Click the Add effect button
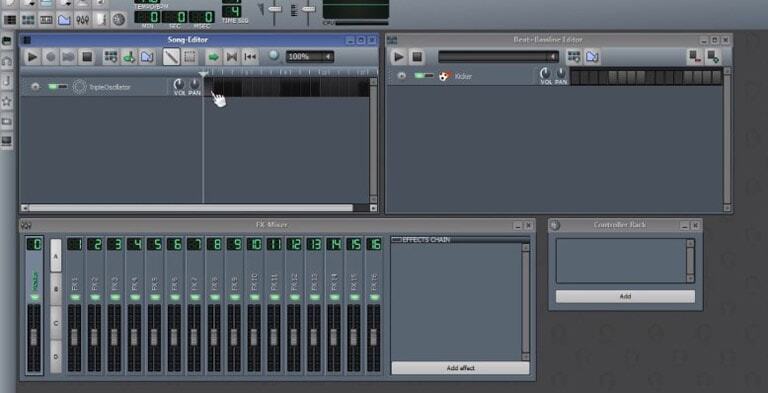 click(460, 368)
